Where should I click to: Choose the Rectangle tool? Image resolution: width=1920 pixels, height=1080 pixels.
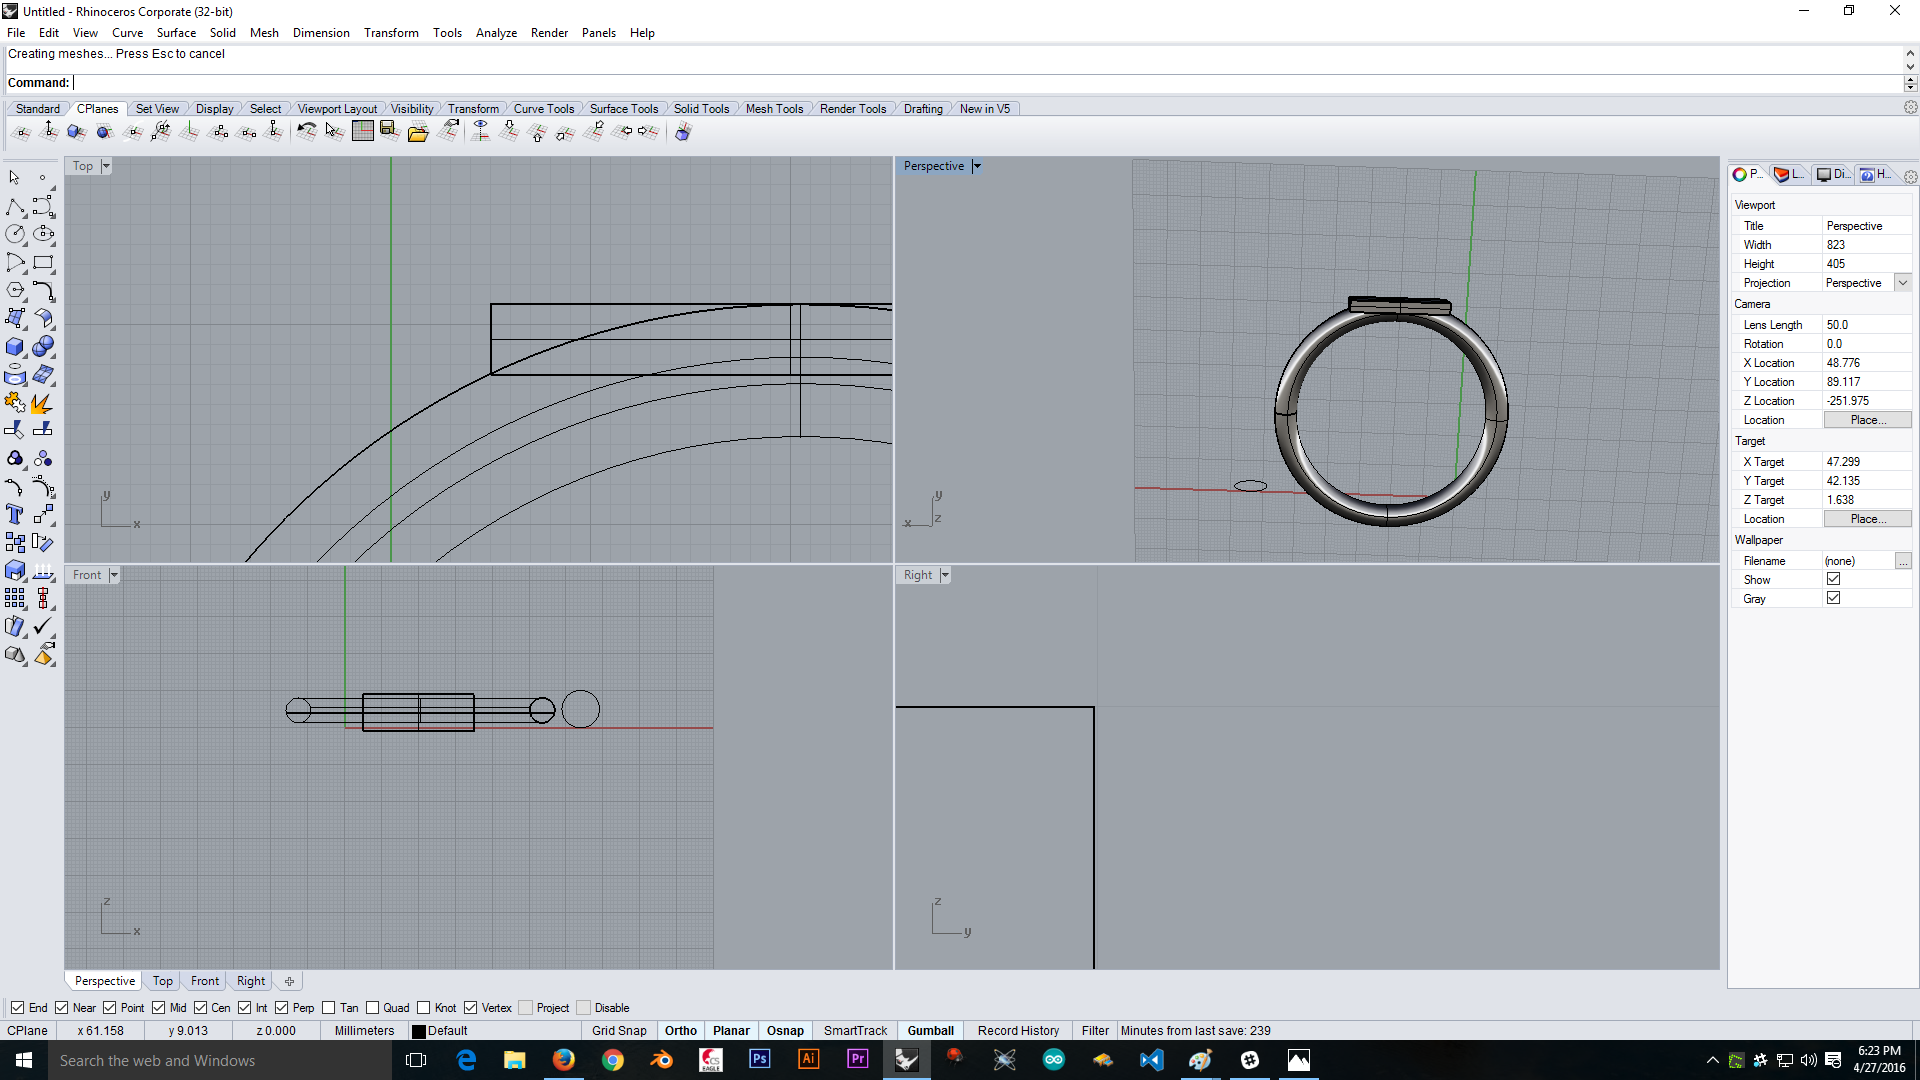click(43, 263)
